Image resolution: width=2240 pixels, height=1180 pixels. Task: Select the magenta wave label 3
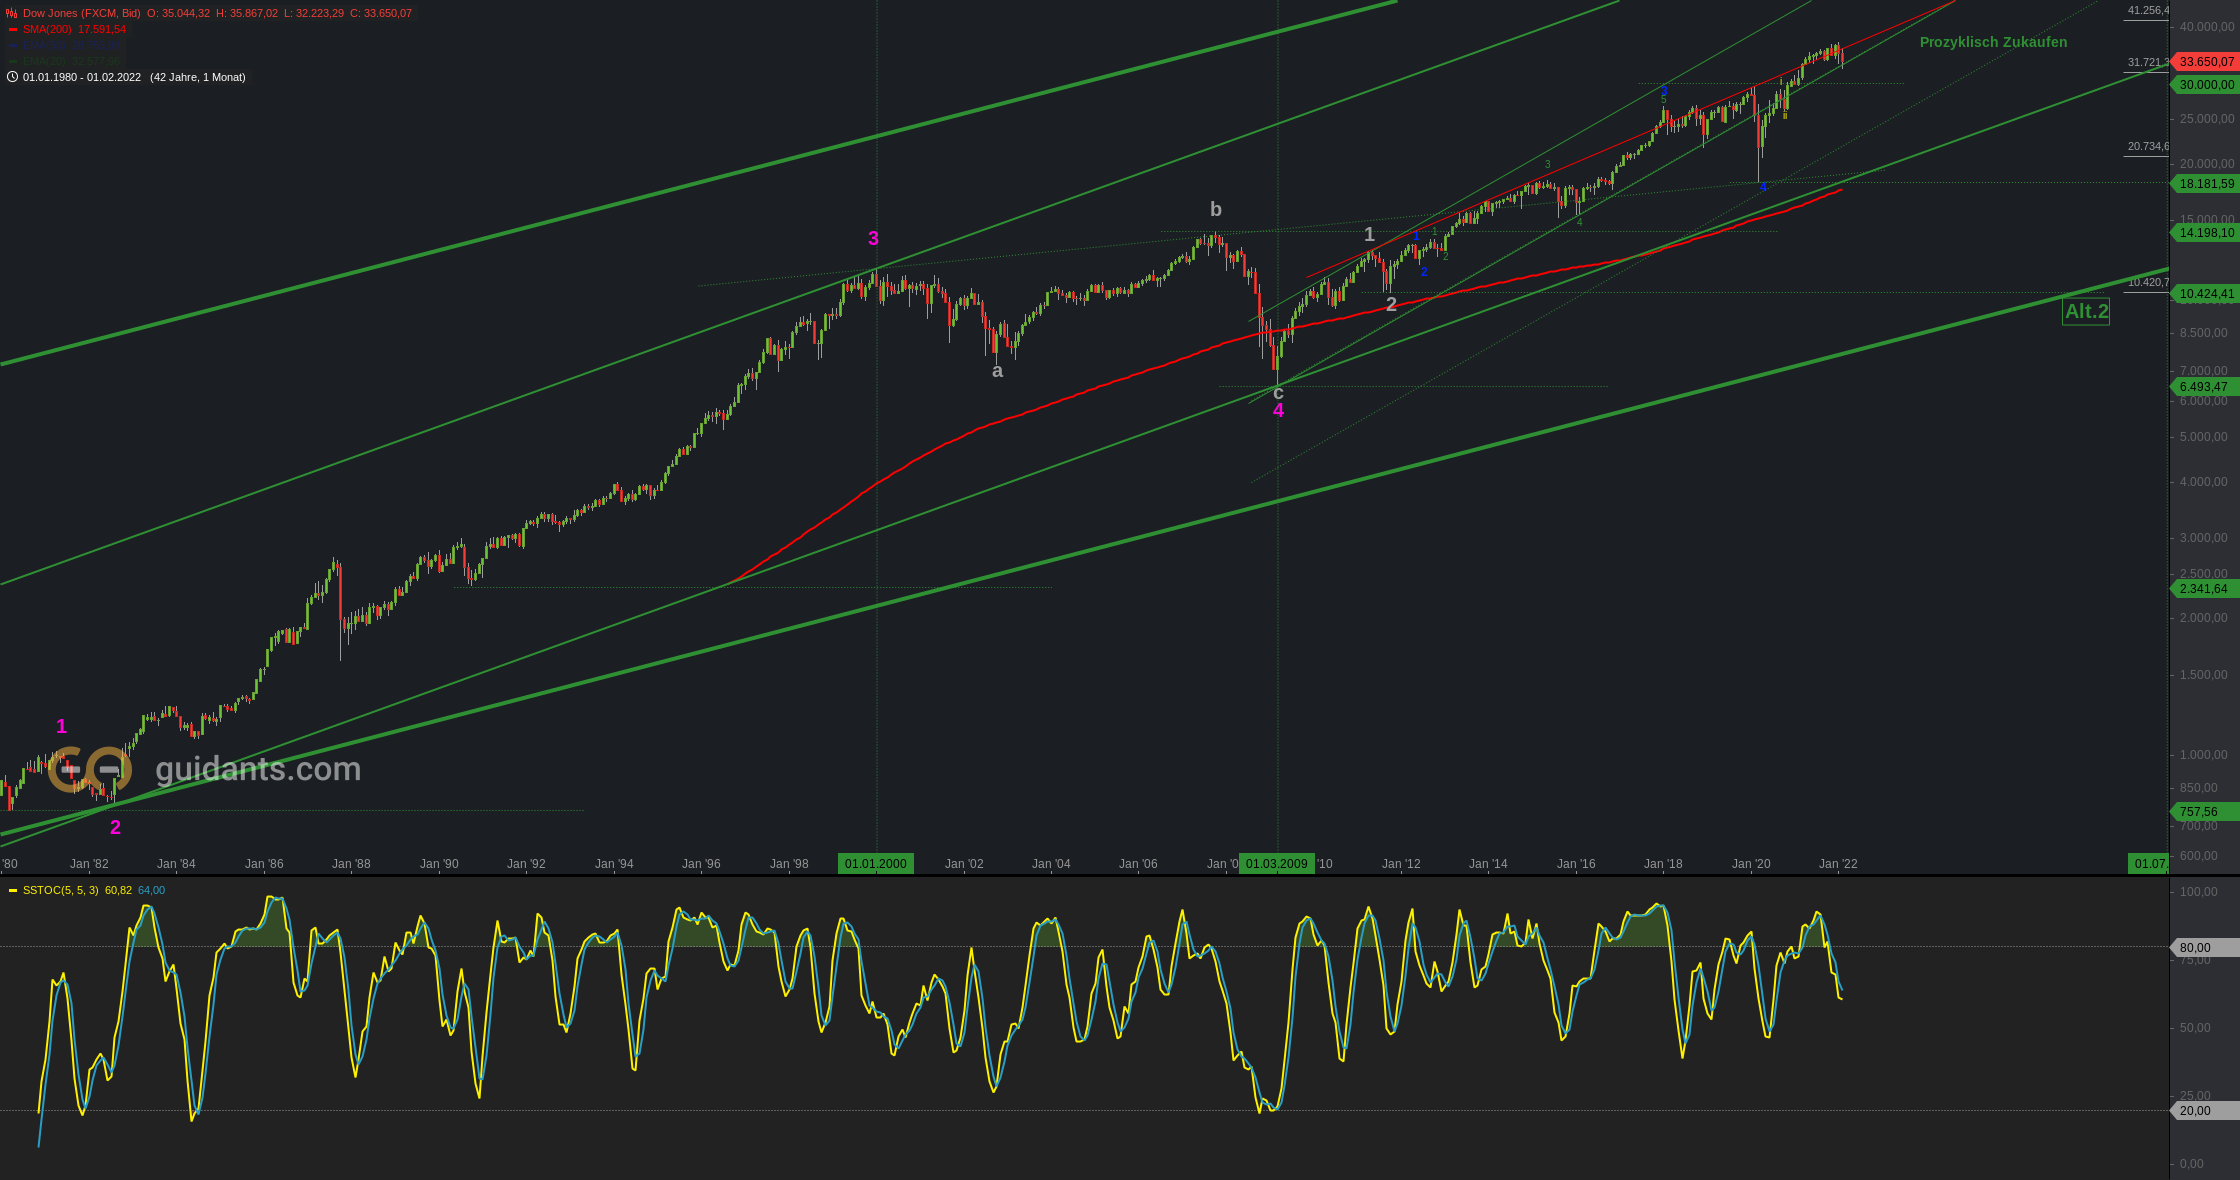873,239
